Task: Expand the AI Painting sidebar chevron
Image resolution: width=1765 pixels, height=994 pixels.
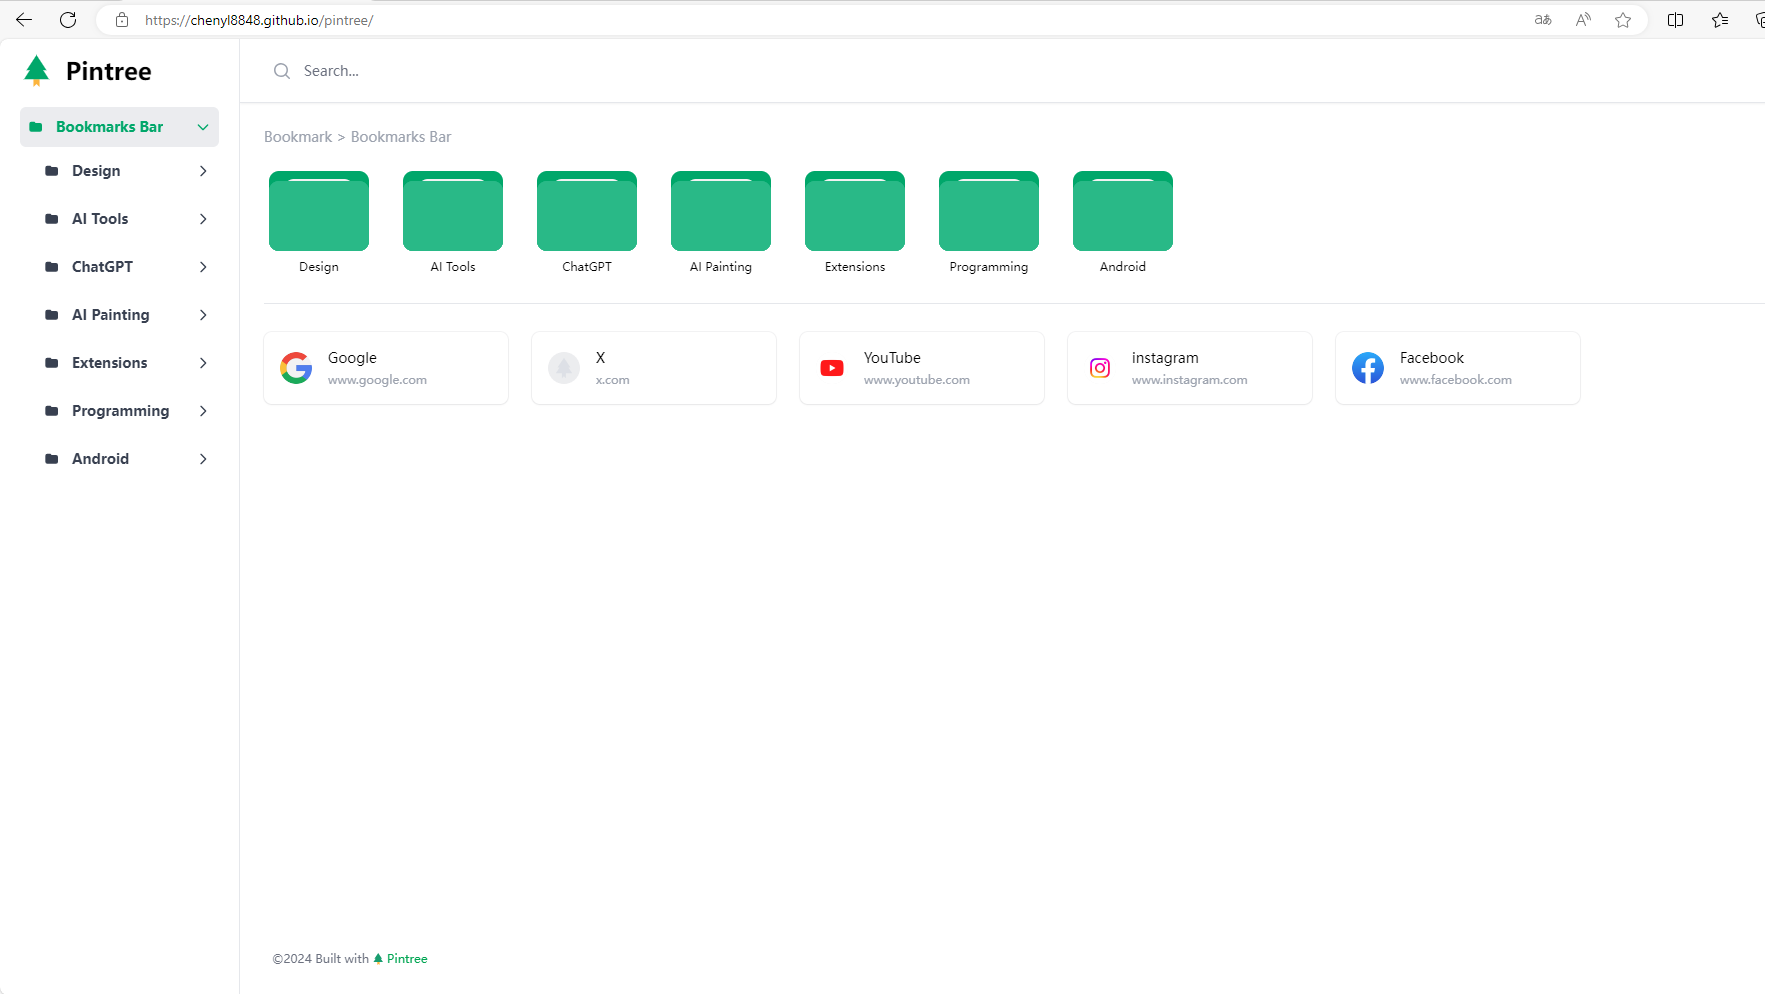Action: tap(203, 315)
